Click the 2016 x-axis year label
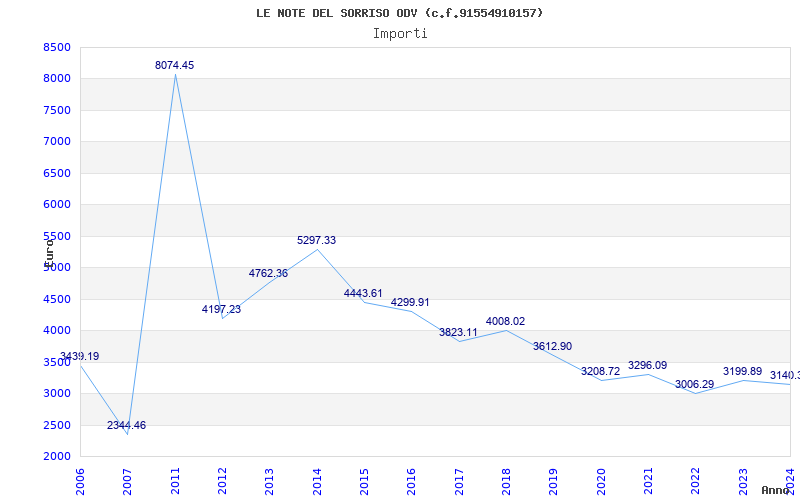 (412, 482)
